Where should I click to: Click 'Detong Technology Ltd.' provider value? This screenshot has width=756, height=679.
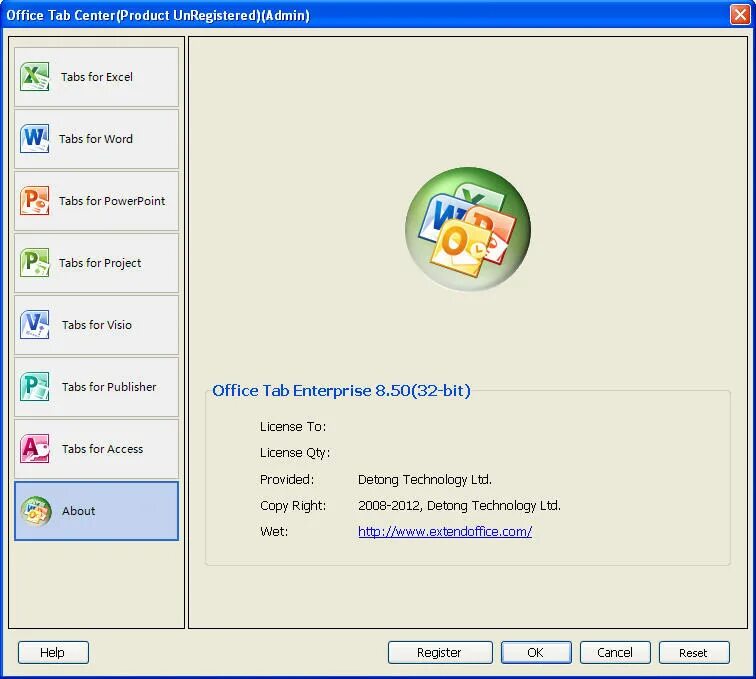click(425, 479)
